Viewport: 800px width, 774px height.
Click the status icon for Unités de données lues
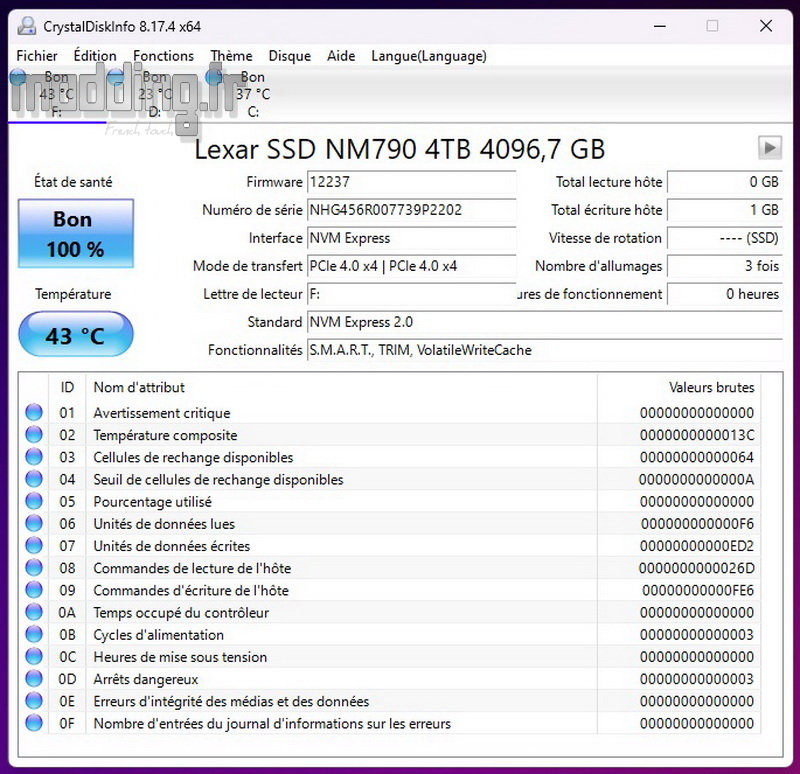pyautogui.click(x=34, y=523)
